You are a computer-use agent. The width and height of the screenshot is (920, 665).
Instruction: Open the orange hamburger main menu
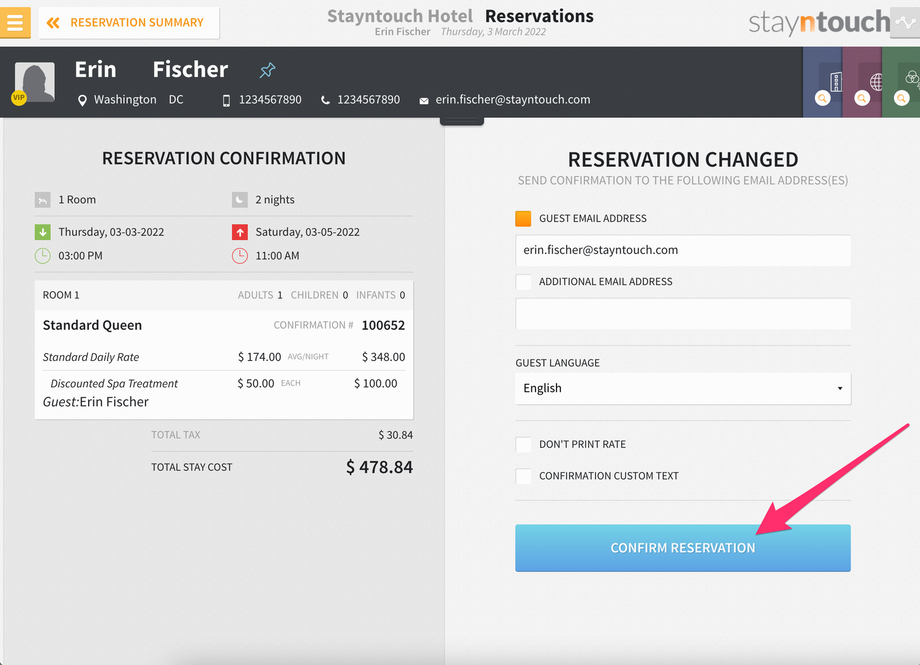pos(15,22)
